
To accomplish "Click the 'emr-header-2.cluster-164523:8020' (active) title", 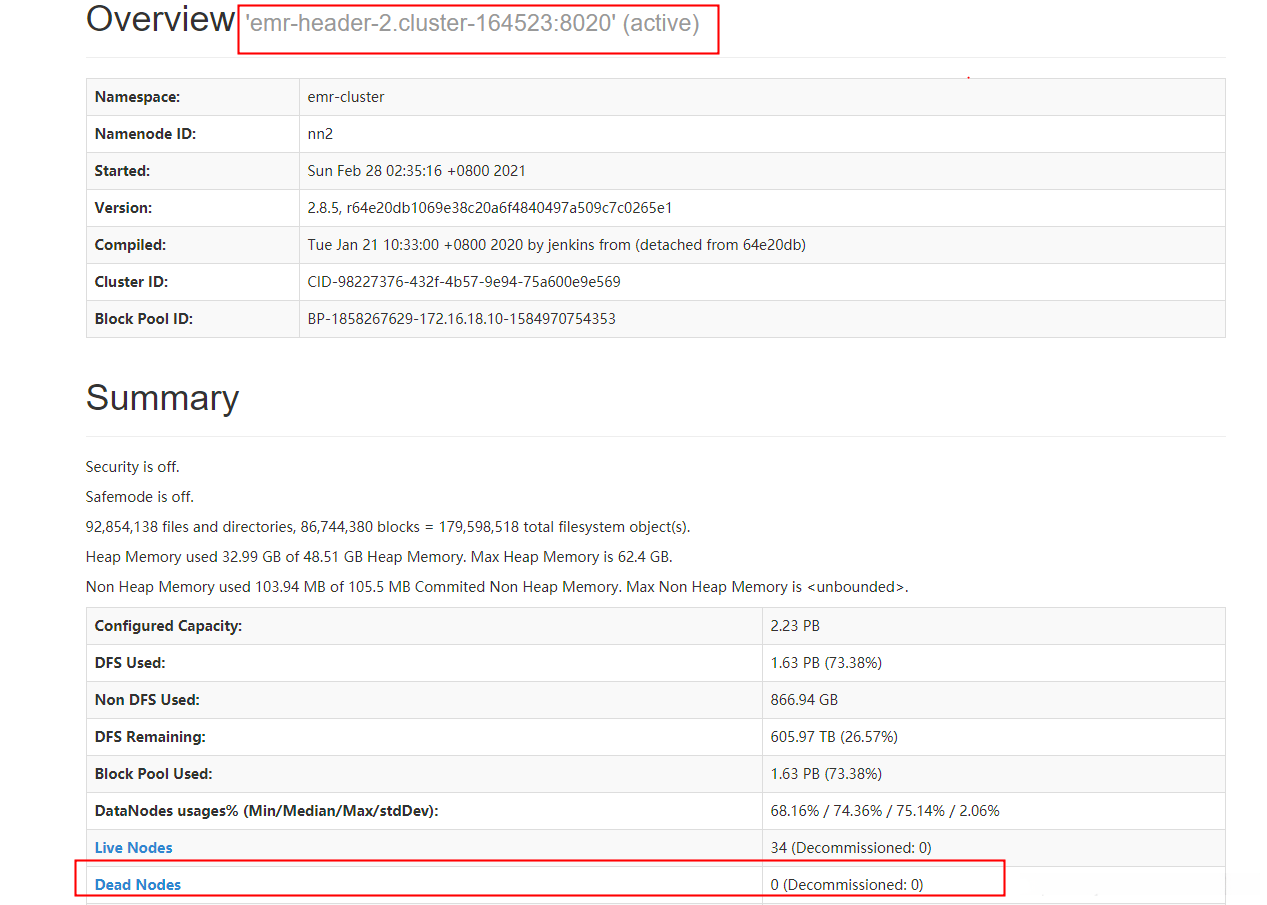I will coord(472,22).
